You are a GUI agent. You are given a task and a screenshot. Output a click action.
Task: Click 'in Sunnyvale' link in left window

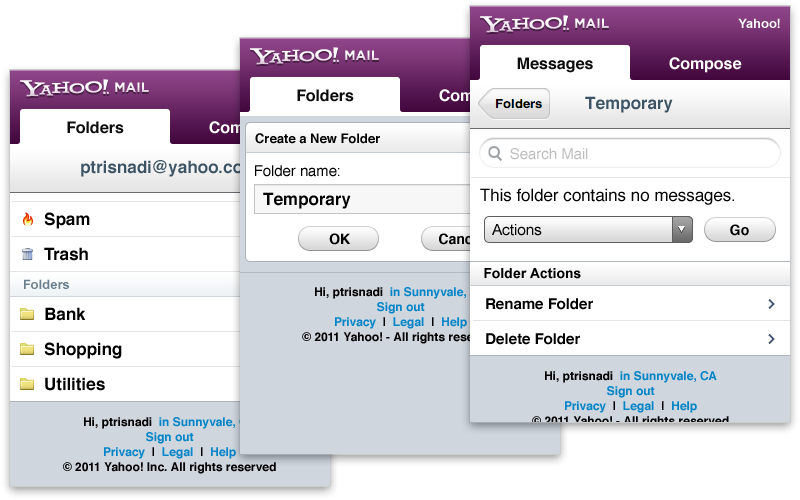click(x=198, y=422)
